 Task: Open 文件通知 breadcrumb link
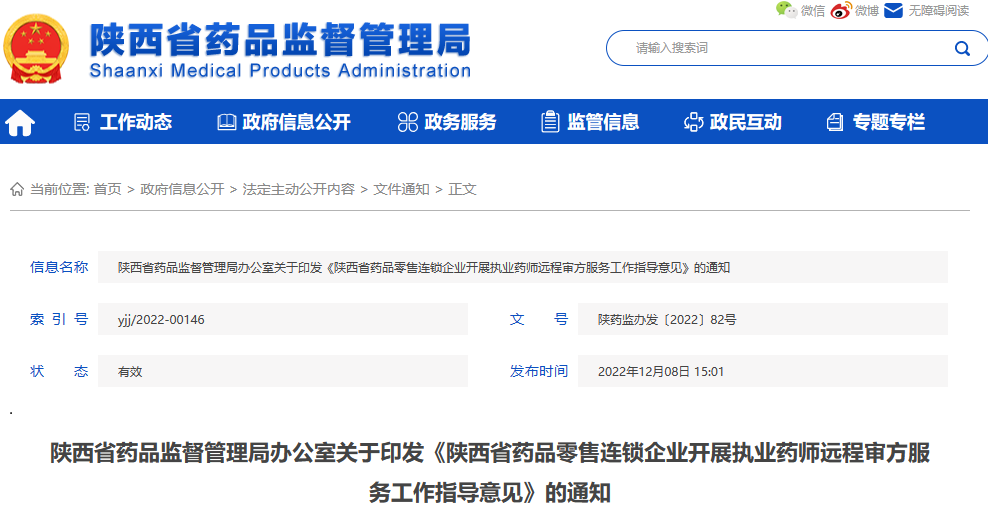point(401,189)
